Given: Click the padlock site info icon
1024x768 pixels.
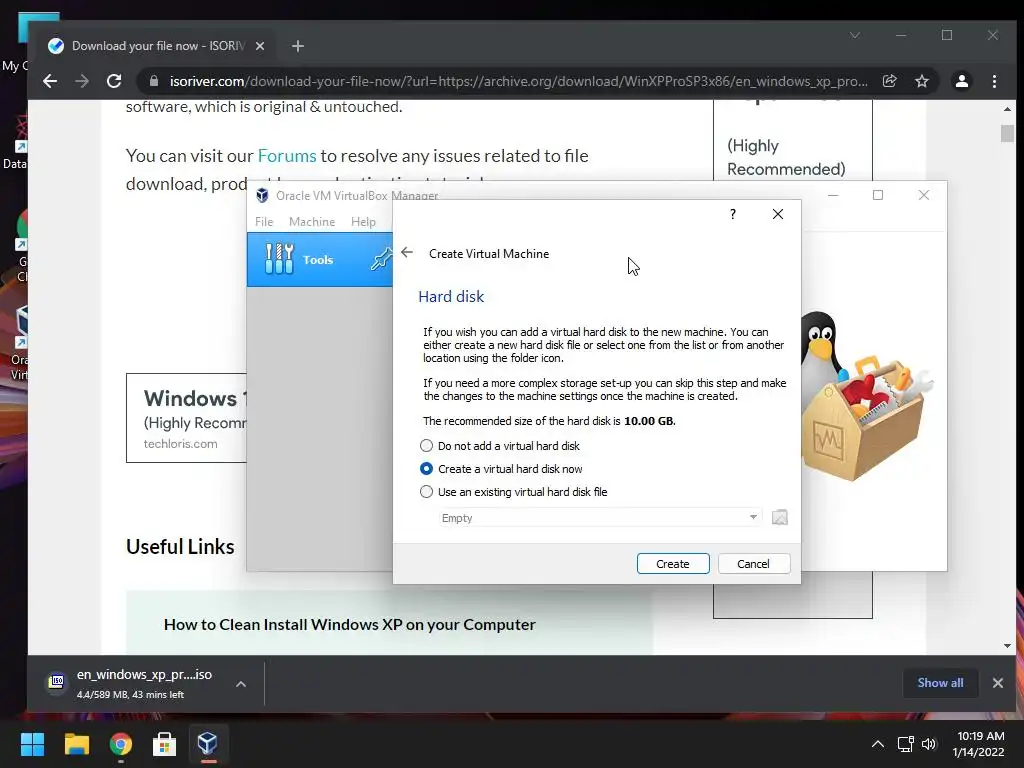Looking at the screenshot, I should point(154,81).
